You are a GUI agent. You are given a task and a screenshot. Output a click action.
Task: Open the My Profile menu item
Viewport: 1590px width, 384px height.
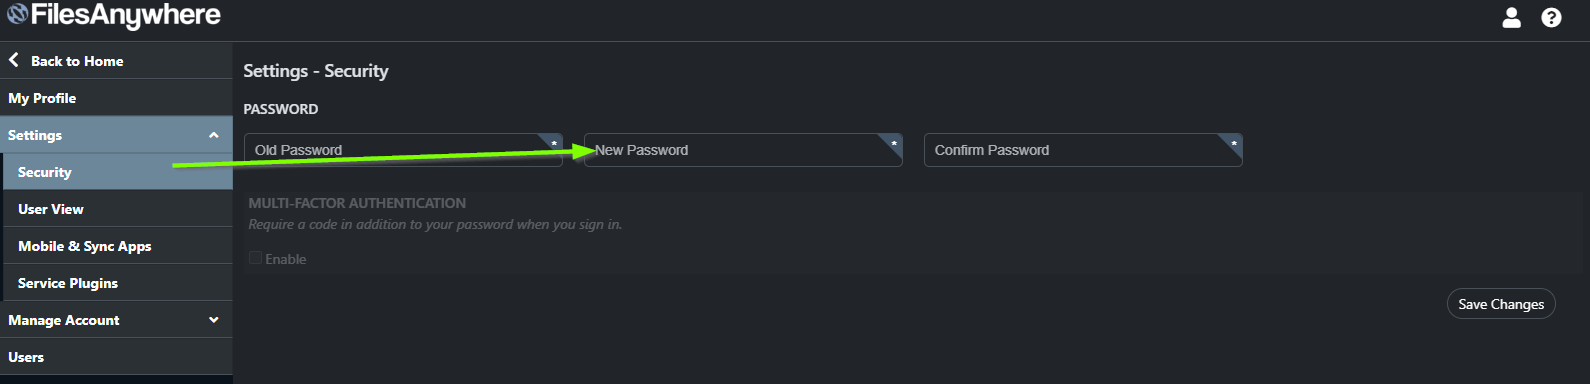(116, 98)
